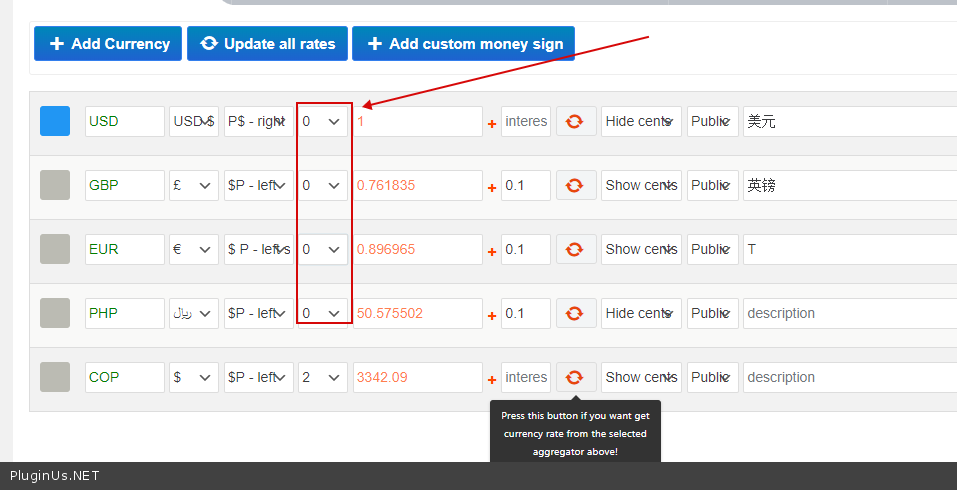957x490 pixels.
Task: Set GBP as default using its gray box
Action: (x=55, y=186)
